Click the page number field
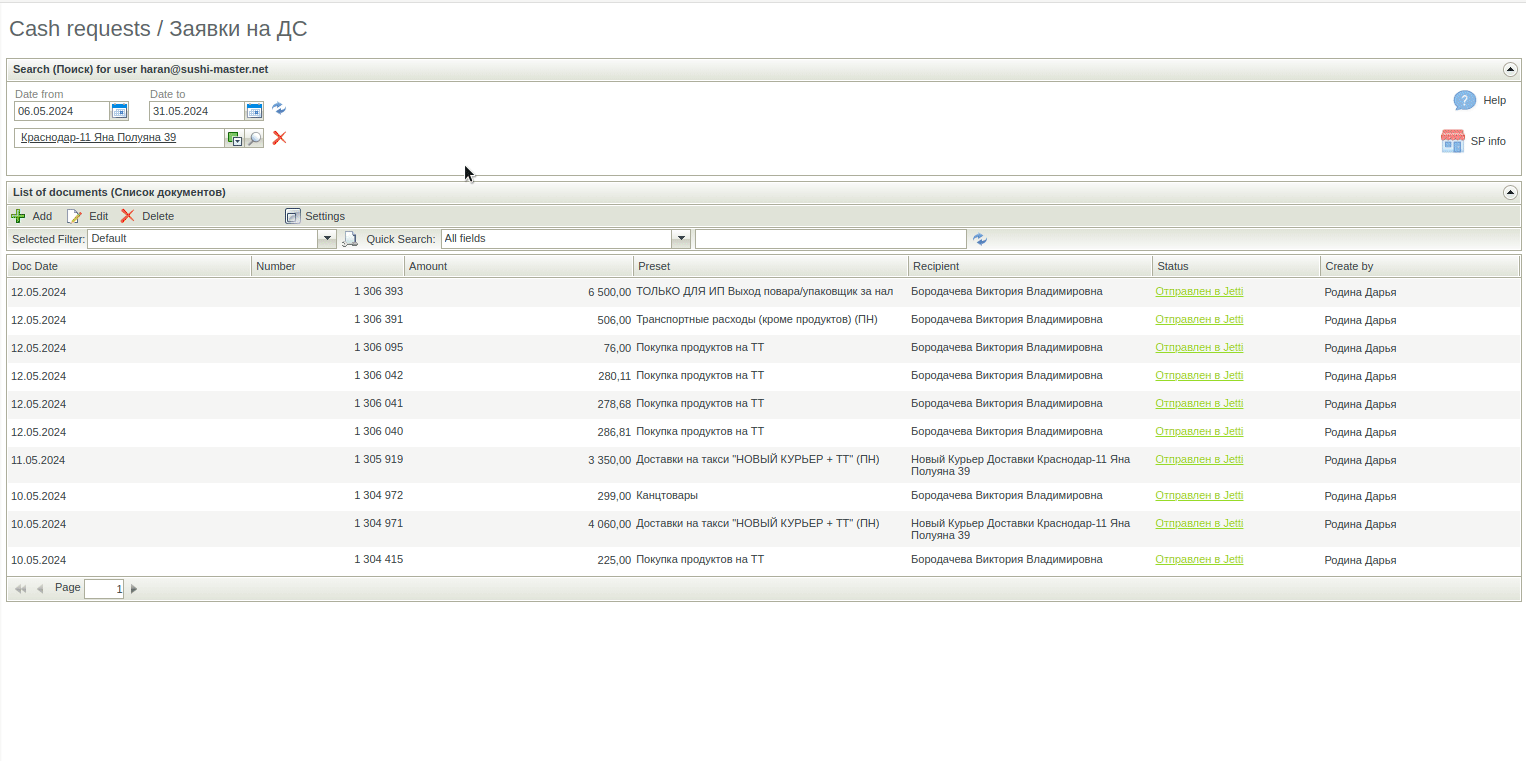1526x761 pixels. tap(104, 589)
